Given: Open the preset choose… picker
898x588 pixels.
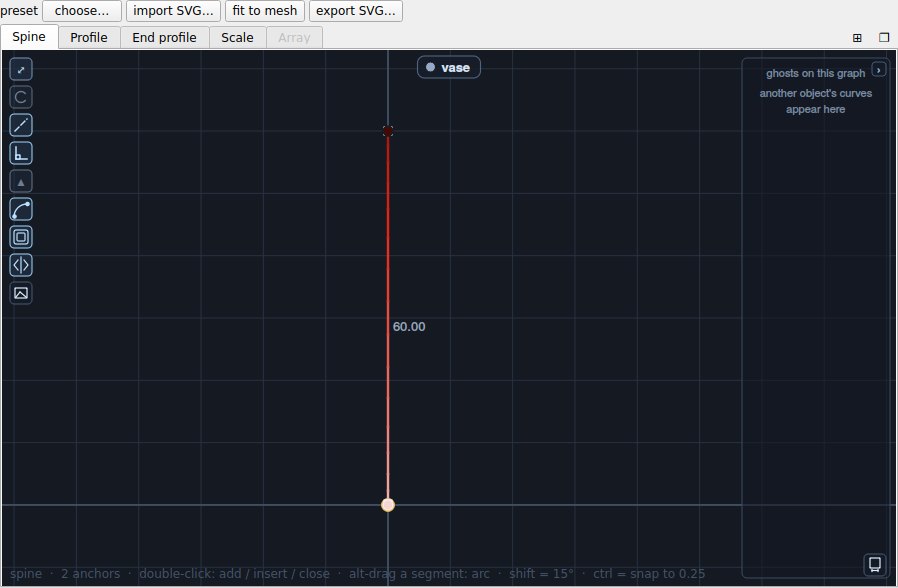Looking at the screenshot, I should tap(82, 11).
